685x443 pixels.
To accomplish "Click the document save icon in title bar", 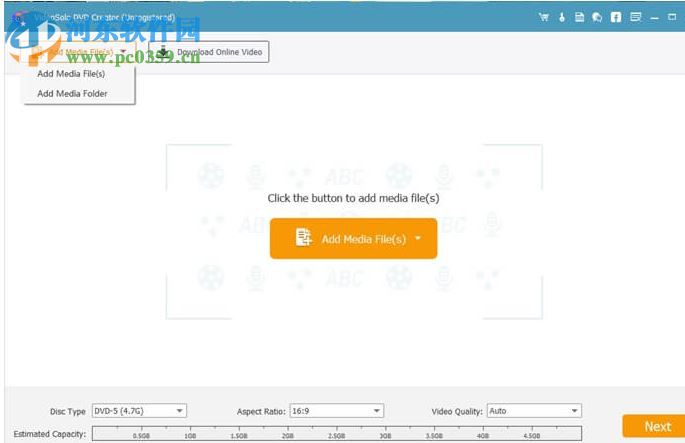I will [x=579, y=17].
